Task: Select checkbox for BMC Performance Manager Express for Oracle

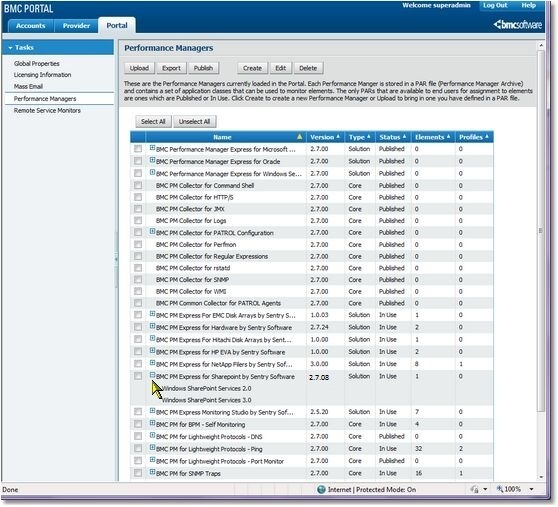Action: point(138,161)
